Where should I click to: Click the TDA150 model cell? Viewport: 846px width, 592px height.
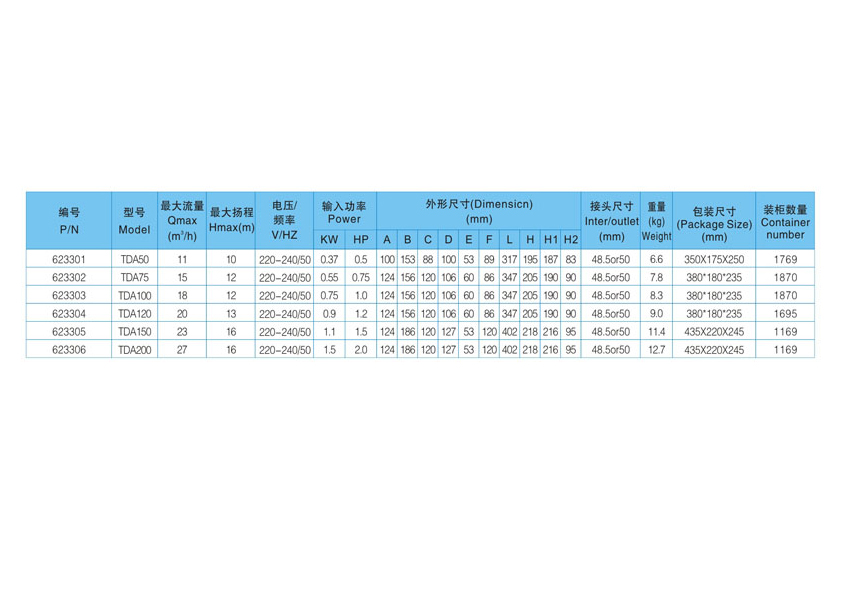(134, 332)
